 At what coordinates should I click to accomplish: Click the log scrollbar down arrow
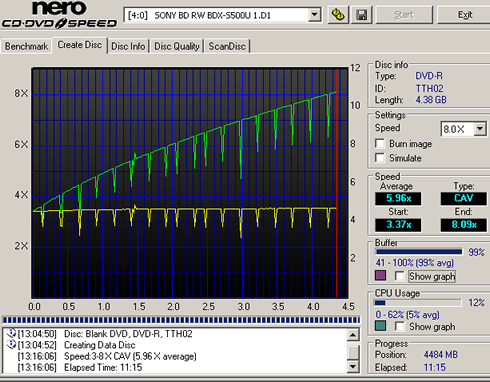(x=353, y=367)
